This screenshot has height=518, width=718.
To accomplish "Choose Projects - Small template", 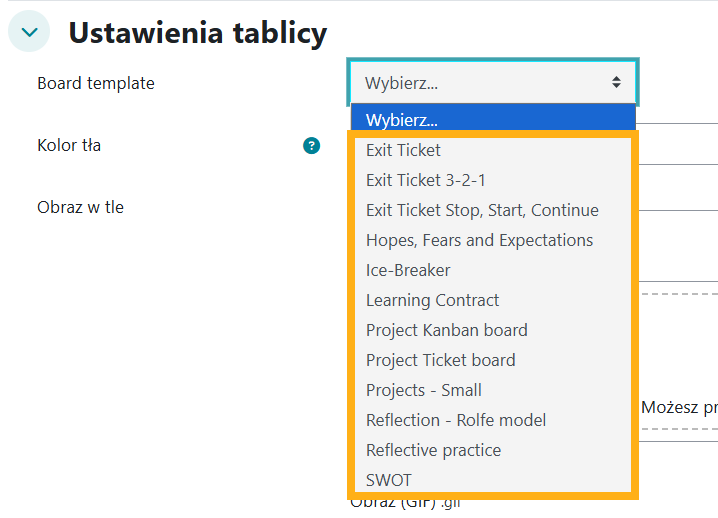I will 423,390.
